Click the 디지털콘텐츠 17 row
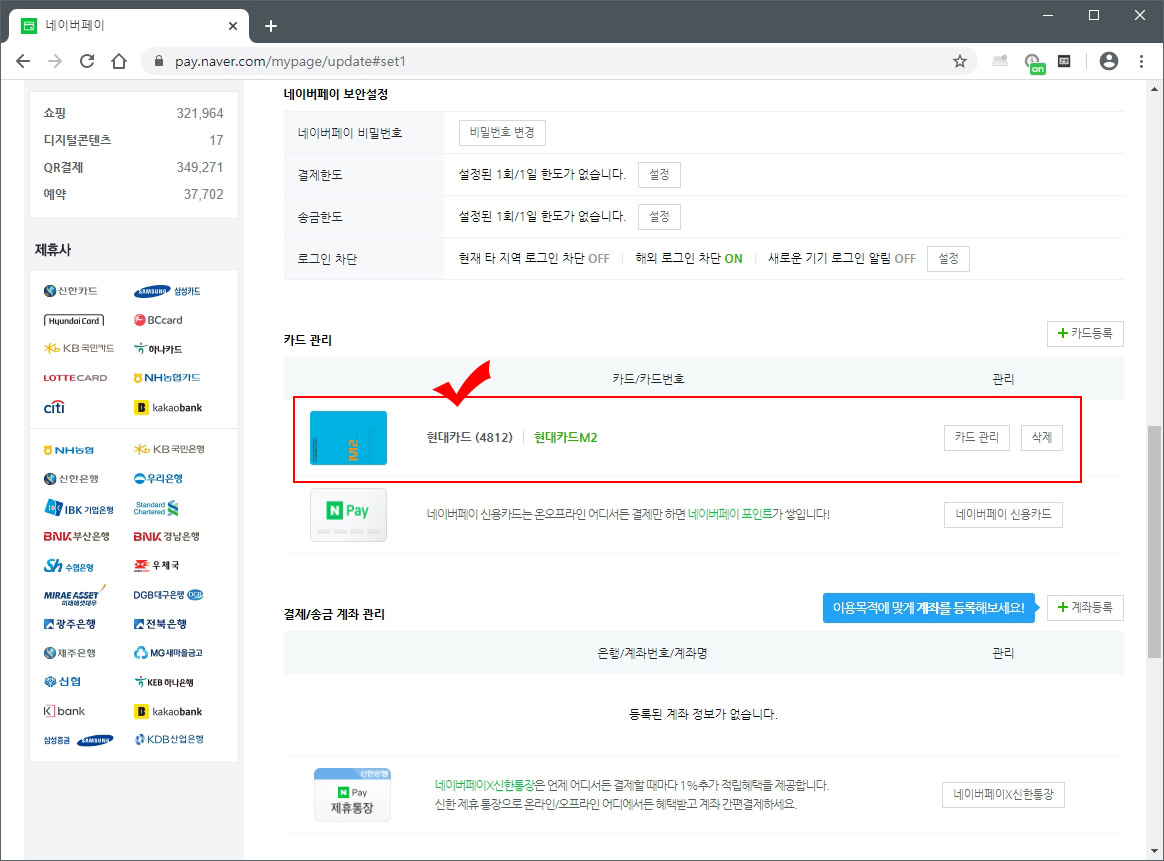 pyautogui.click(x=134, y=140)
